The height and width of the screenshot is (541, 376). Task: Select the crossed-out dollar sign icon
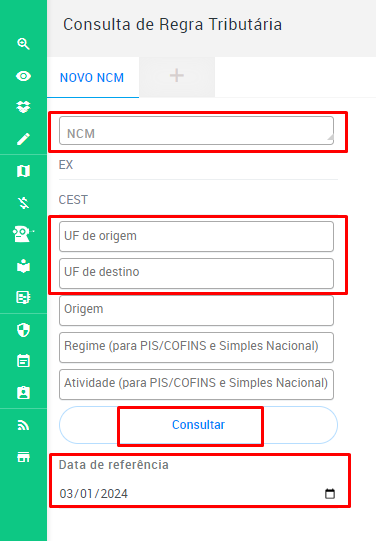[23, 203]
